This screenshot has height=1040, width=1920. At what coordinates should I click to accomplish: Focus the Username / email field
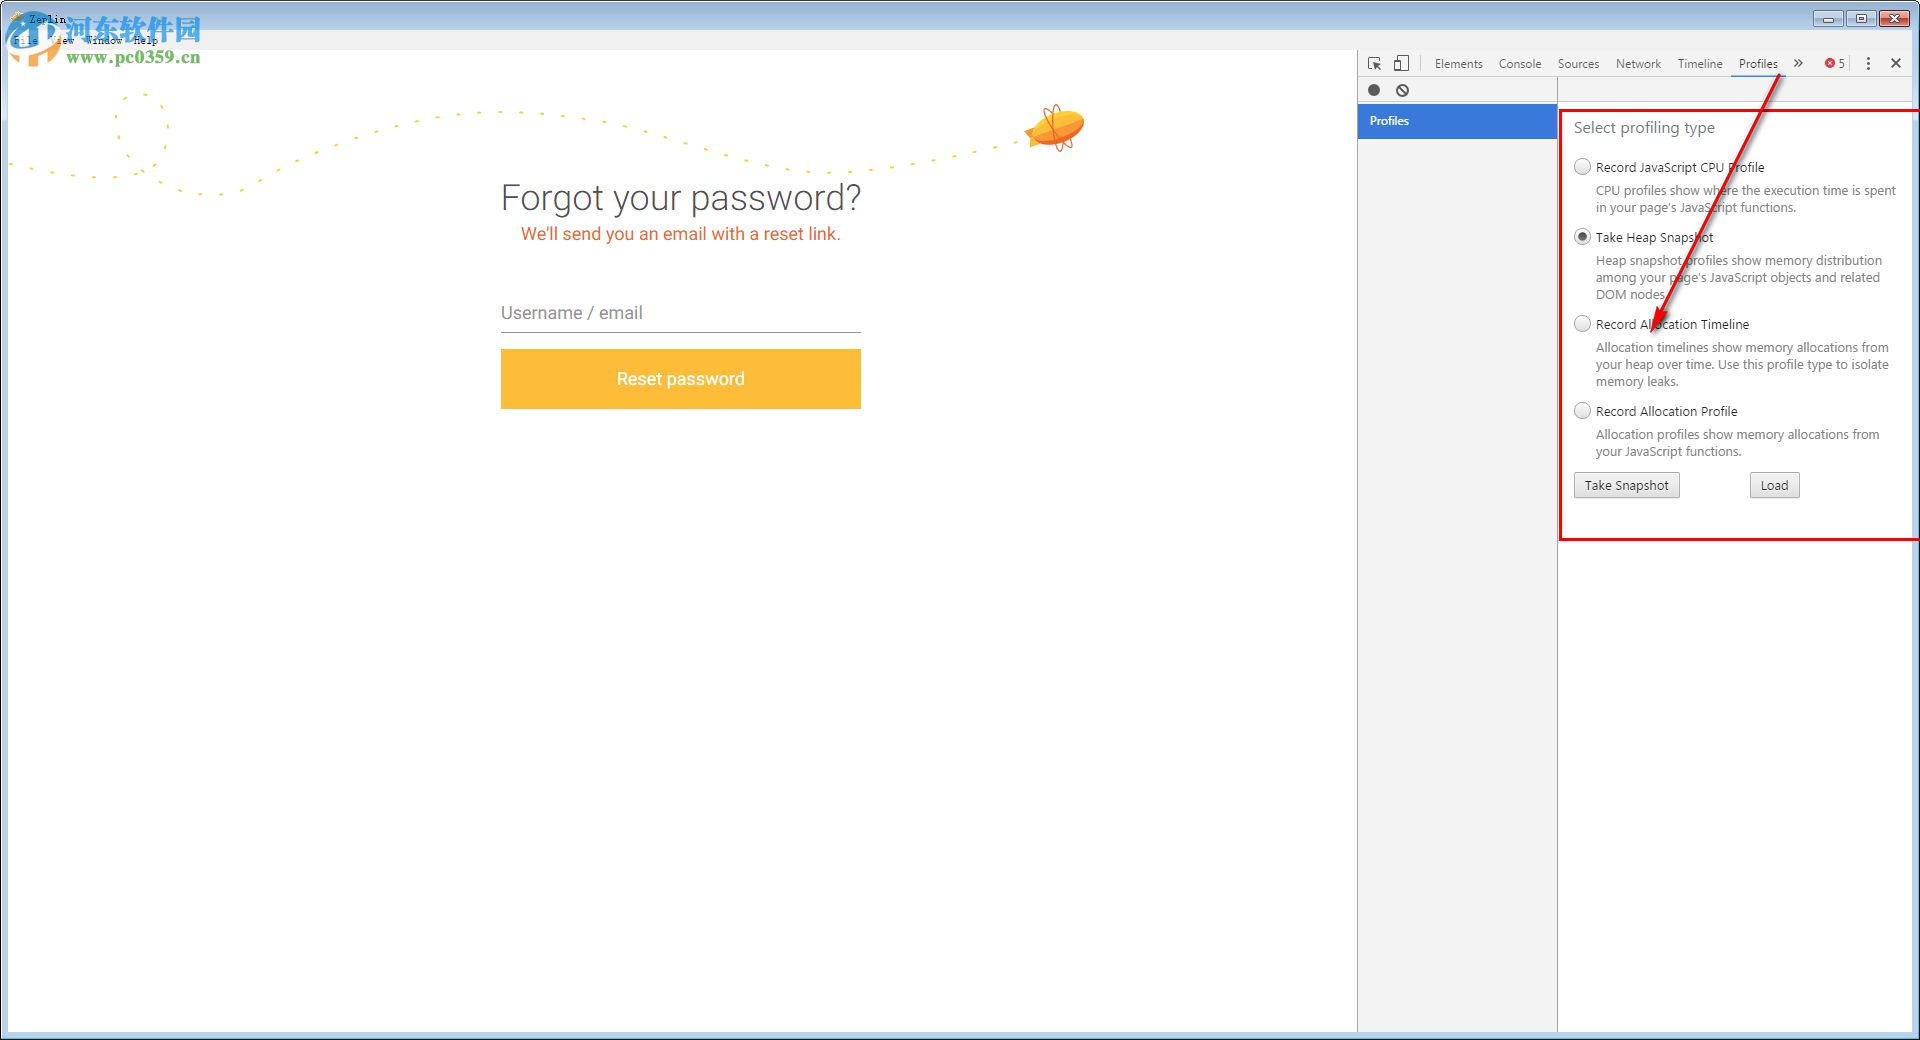point(680,314)
